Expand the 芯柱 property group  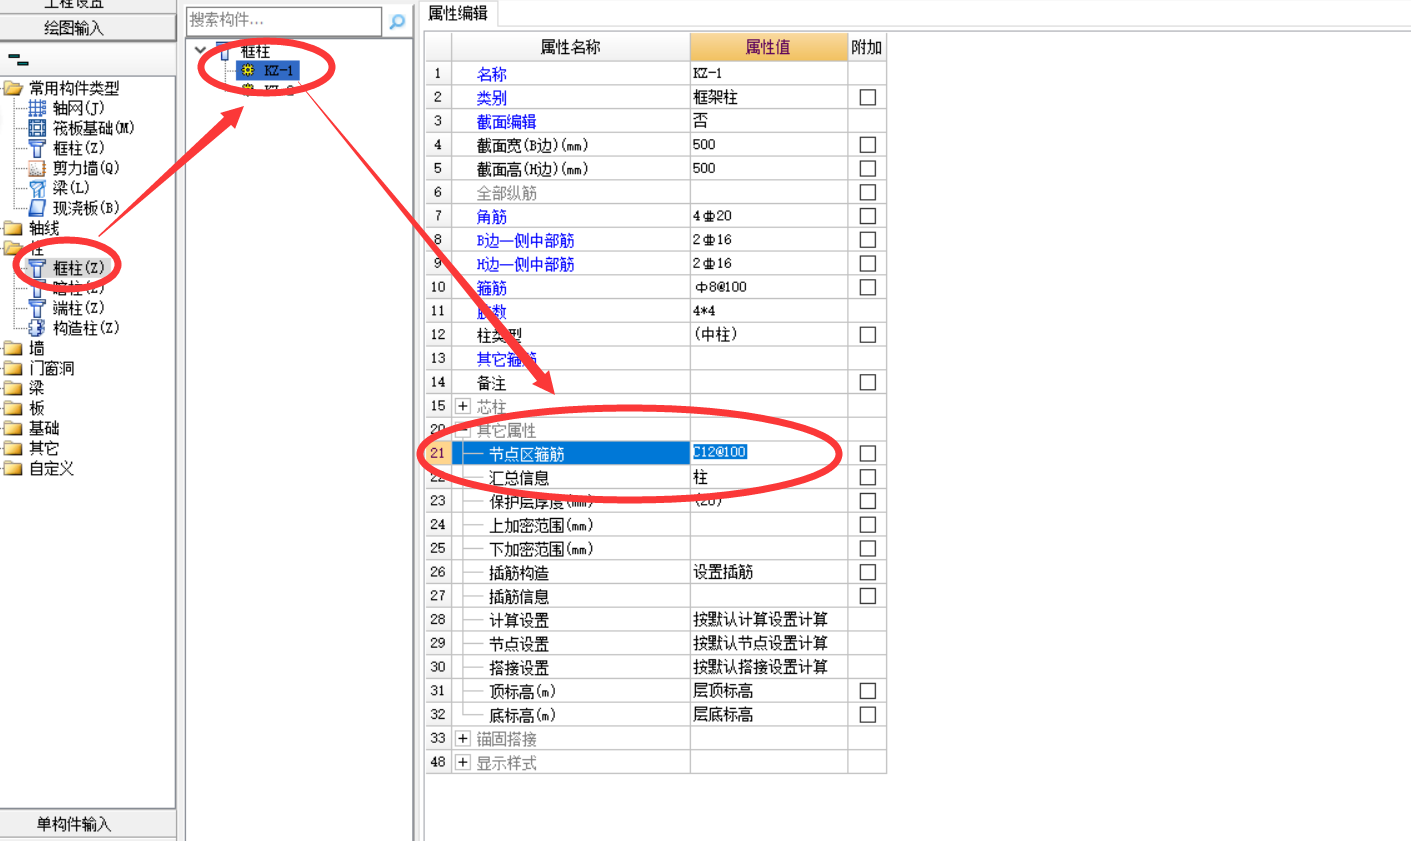[462, 406]
